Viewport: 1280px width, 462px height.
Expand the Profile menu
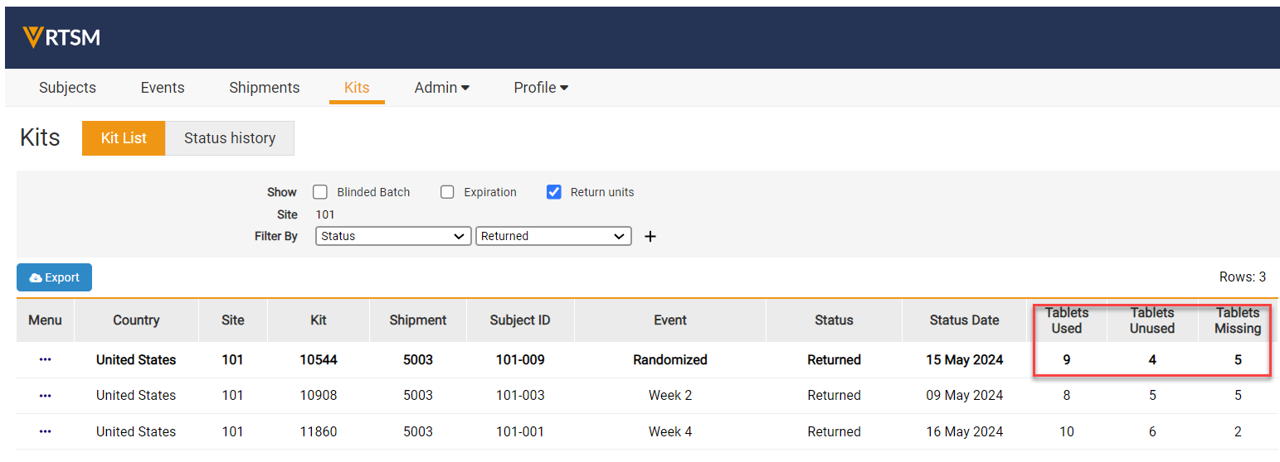(541, 88)
